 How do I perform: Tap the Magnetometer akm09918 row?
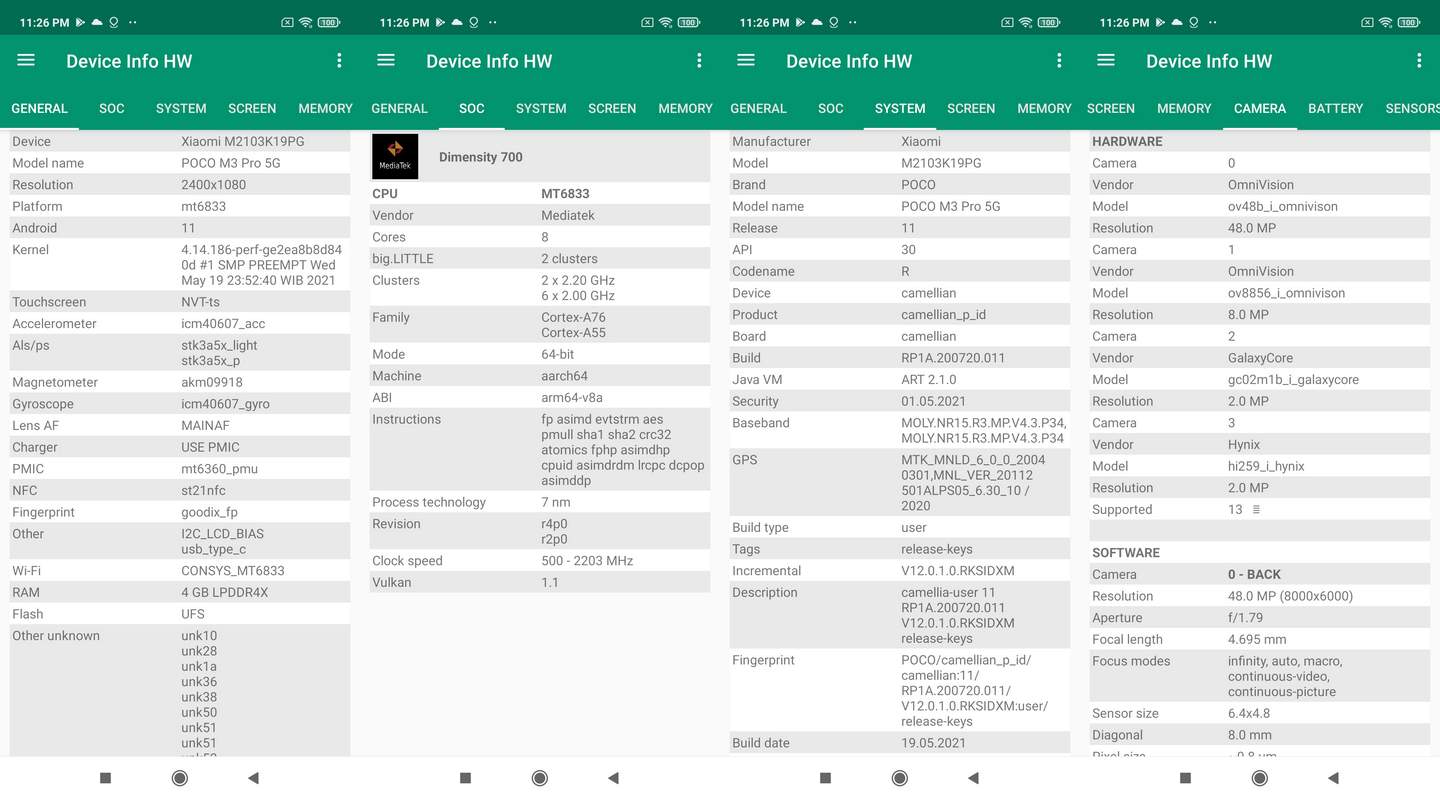[x=180, y=382]
